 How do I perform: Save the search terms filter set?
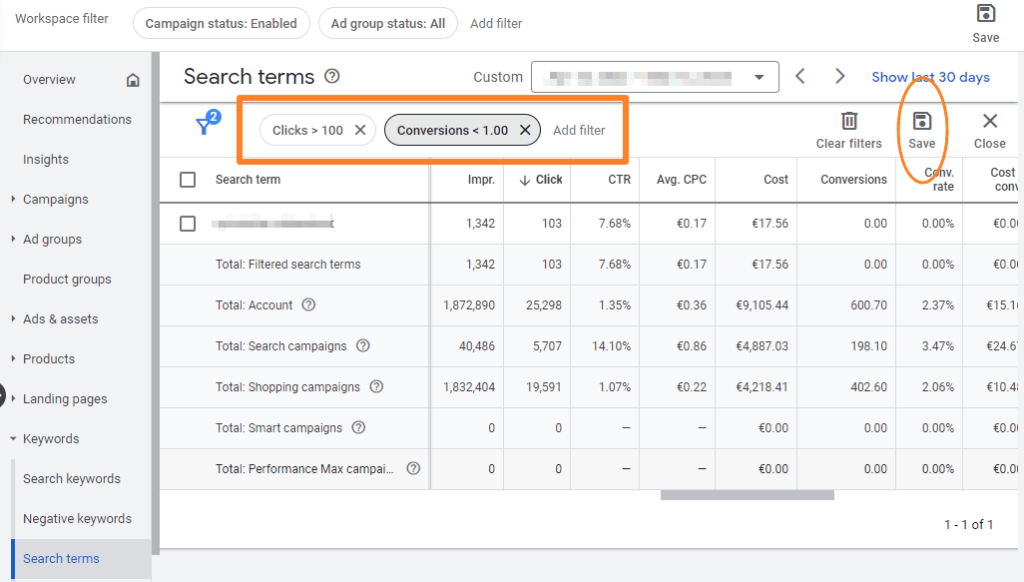click(921, 129)
